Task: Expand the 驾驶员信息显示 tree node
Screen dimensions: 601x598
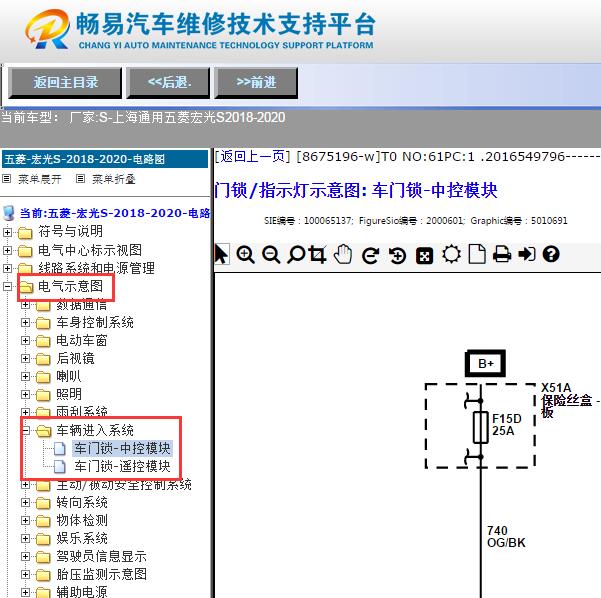Action: (x=25, y=556)
